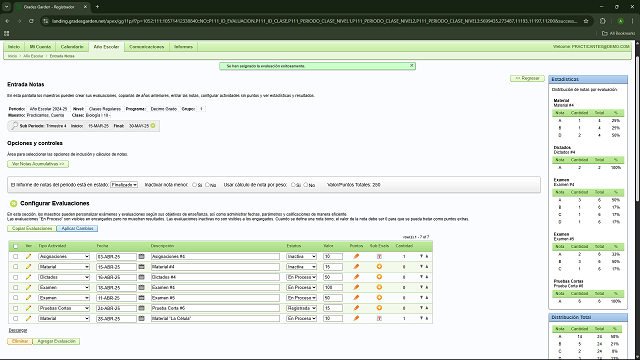Screen dimensions: 640x360
Task: Click Ver Notas Acumulativas button
Action: pyautogui.click(x=38, y=164)
